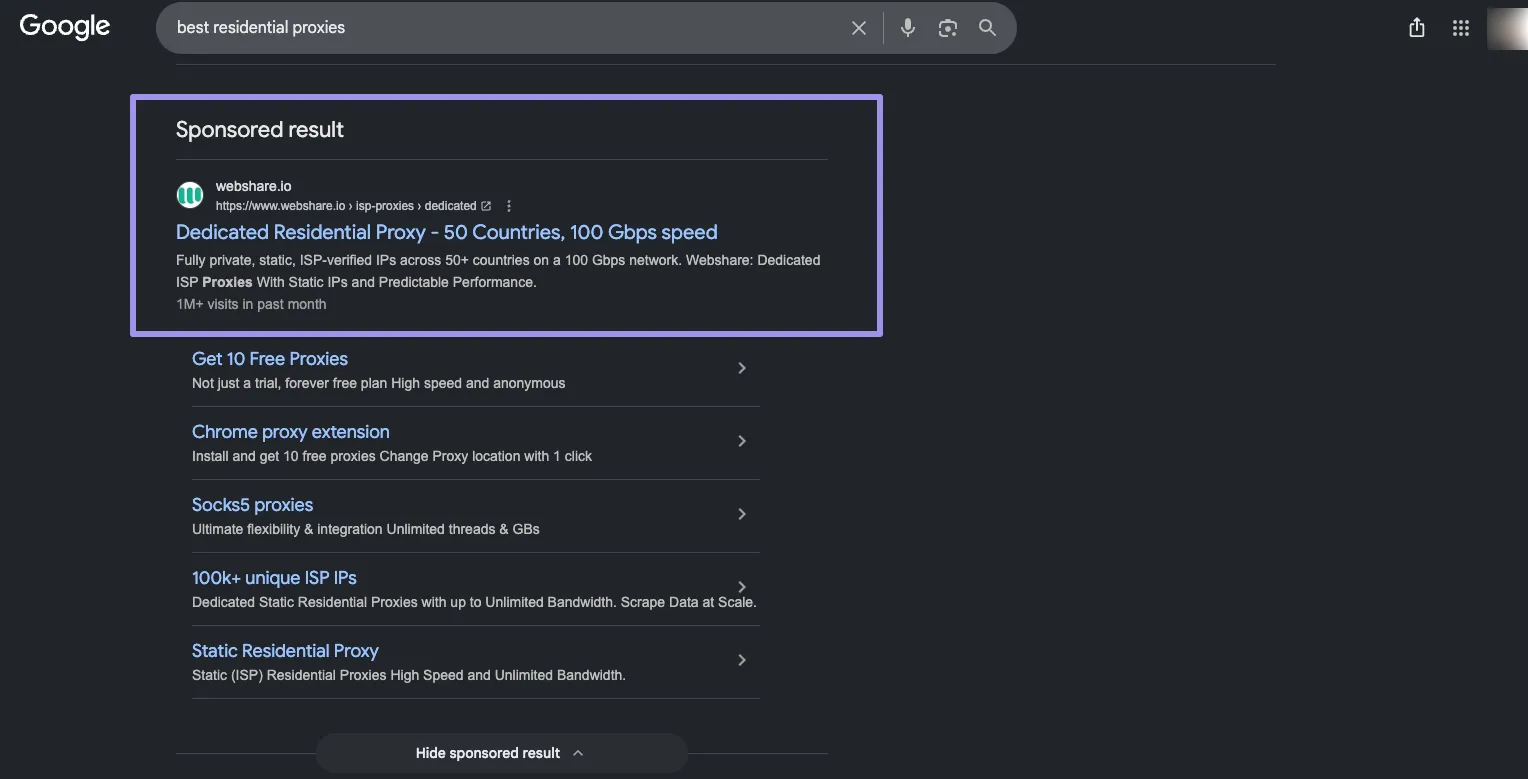The image size is (1528, 779).
Task: Click the external link icon beside URL
Action: coord(486,206)
